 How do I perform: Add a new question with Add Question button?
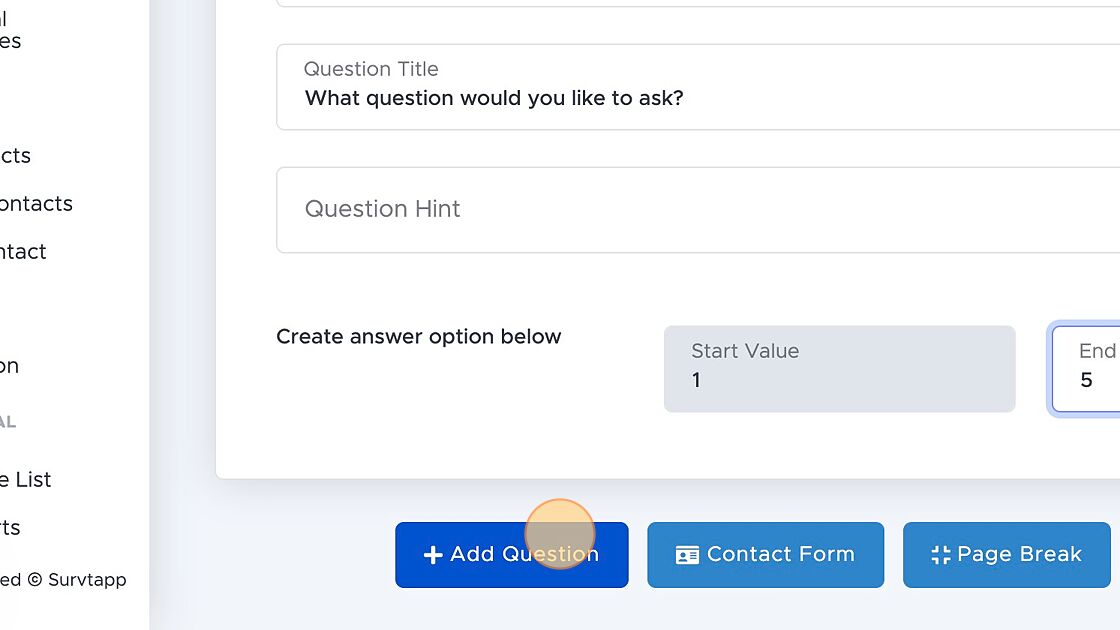pyautogui.click(x=511, y=555)
